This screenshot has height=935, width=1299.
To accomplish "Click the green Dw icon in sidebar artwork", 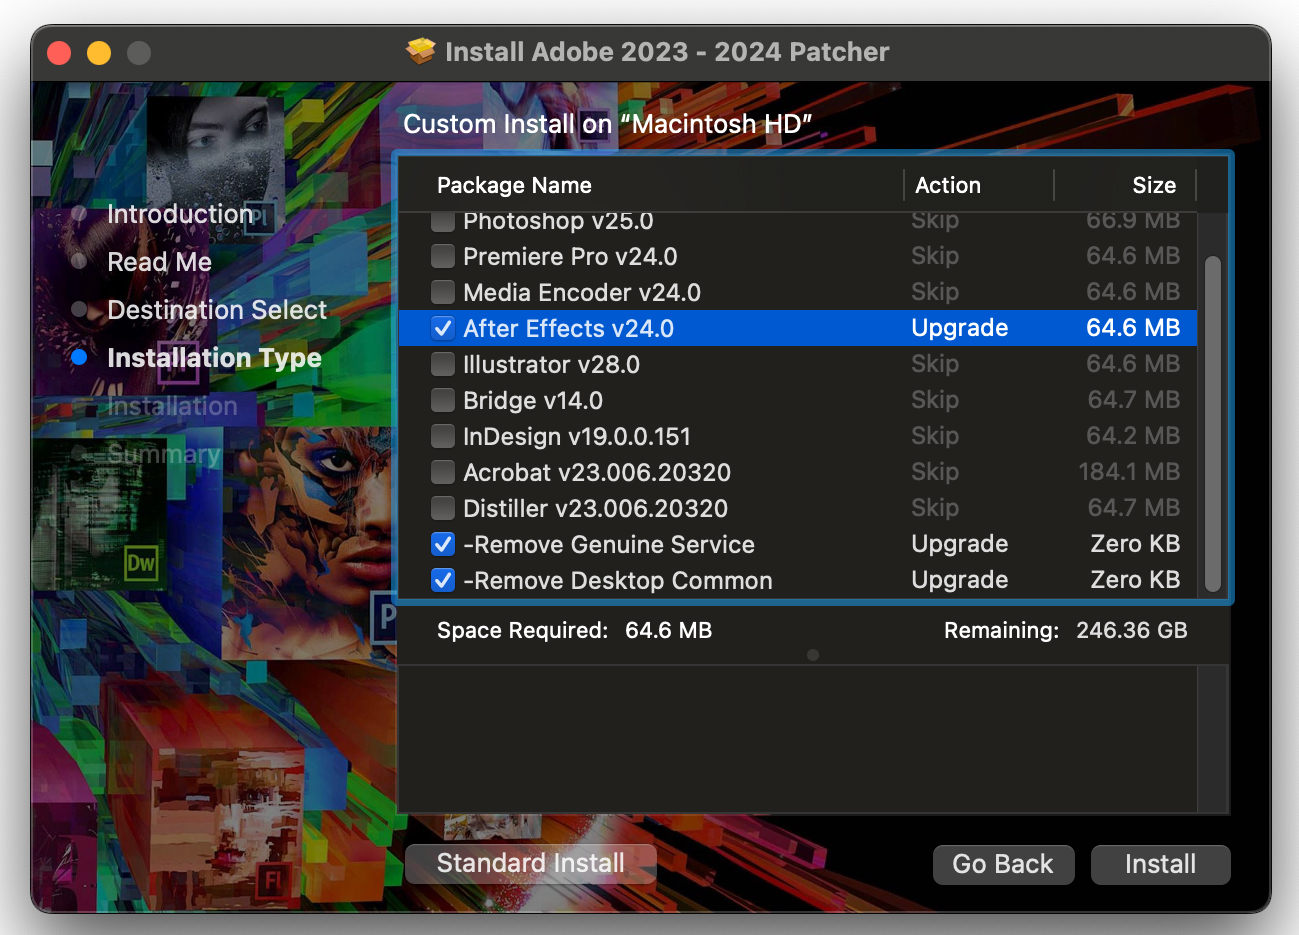I will 140,564.
